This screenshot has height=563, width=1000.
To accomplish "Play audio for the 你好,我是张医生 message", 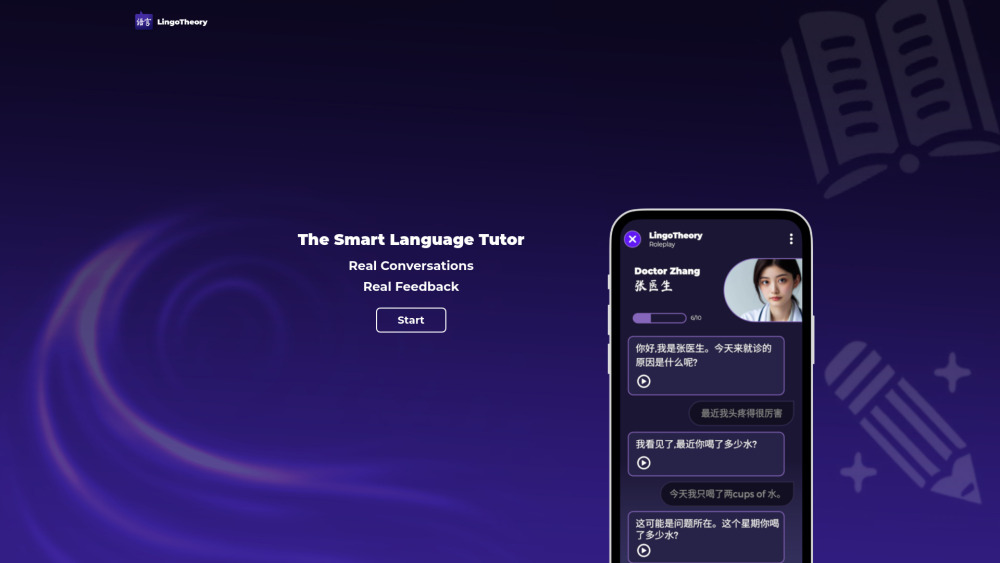I will pos(644,381).
